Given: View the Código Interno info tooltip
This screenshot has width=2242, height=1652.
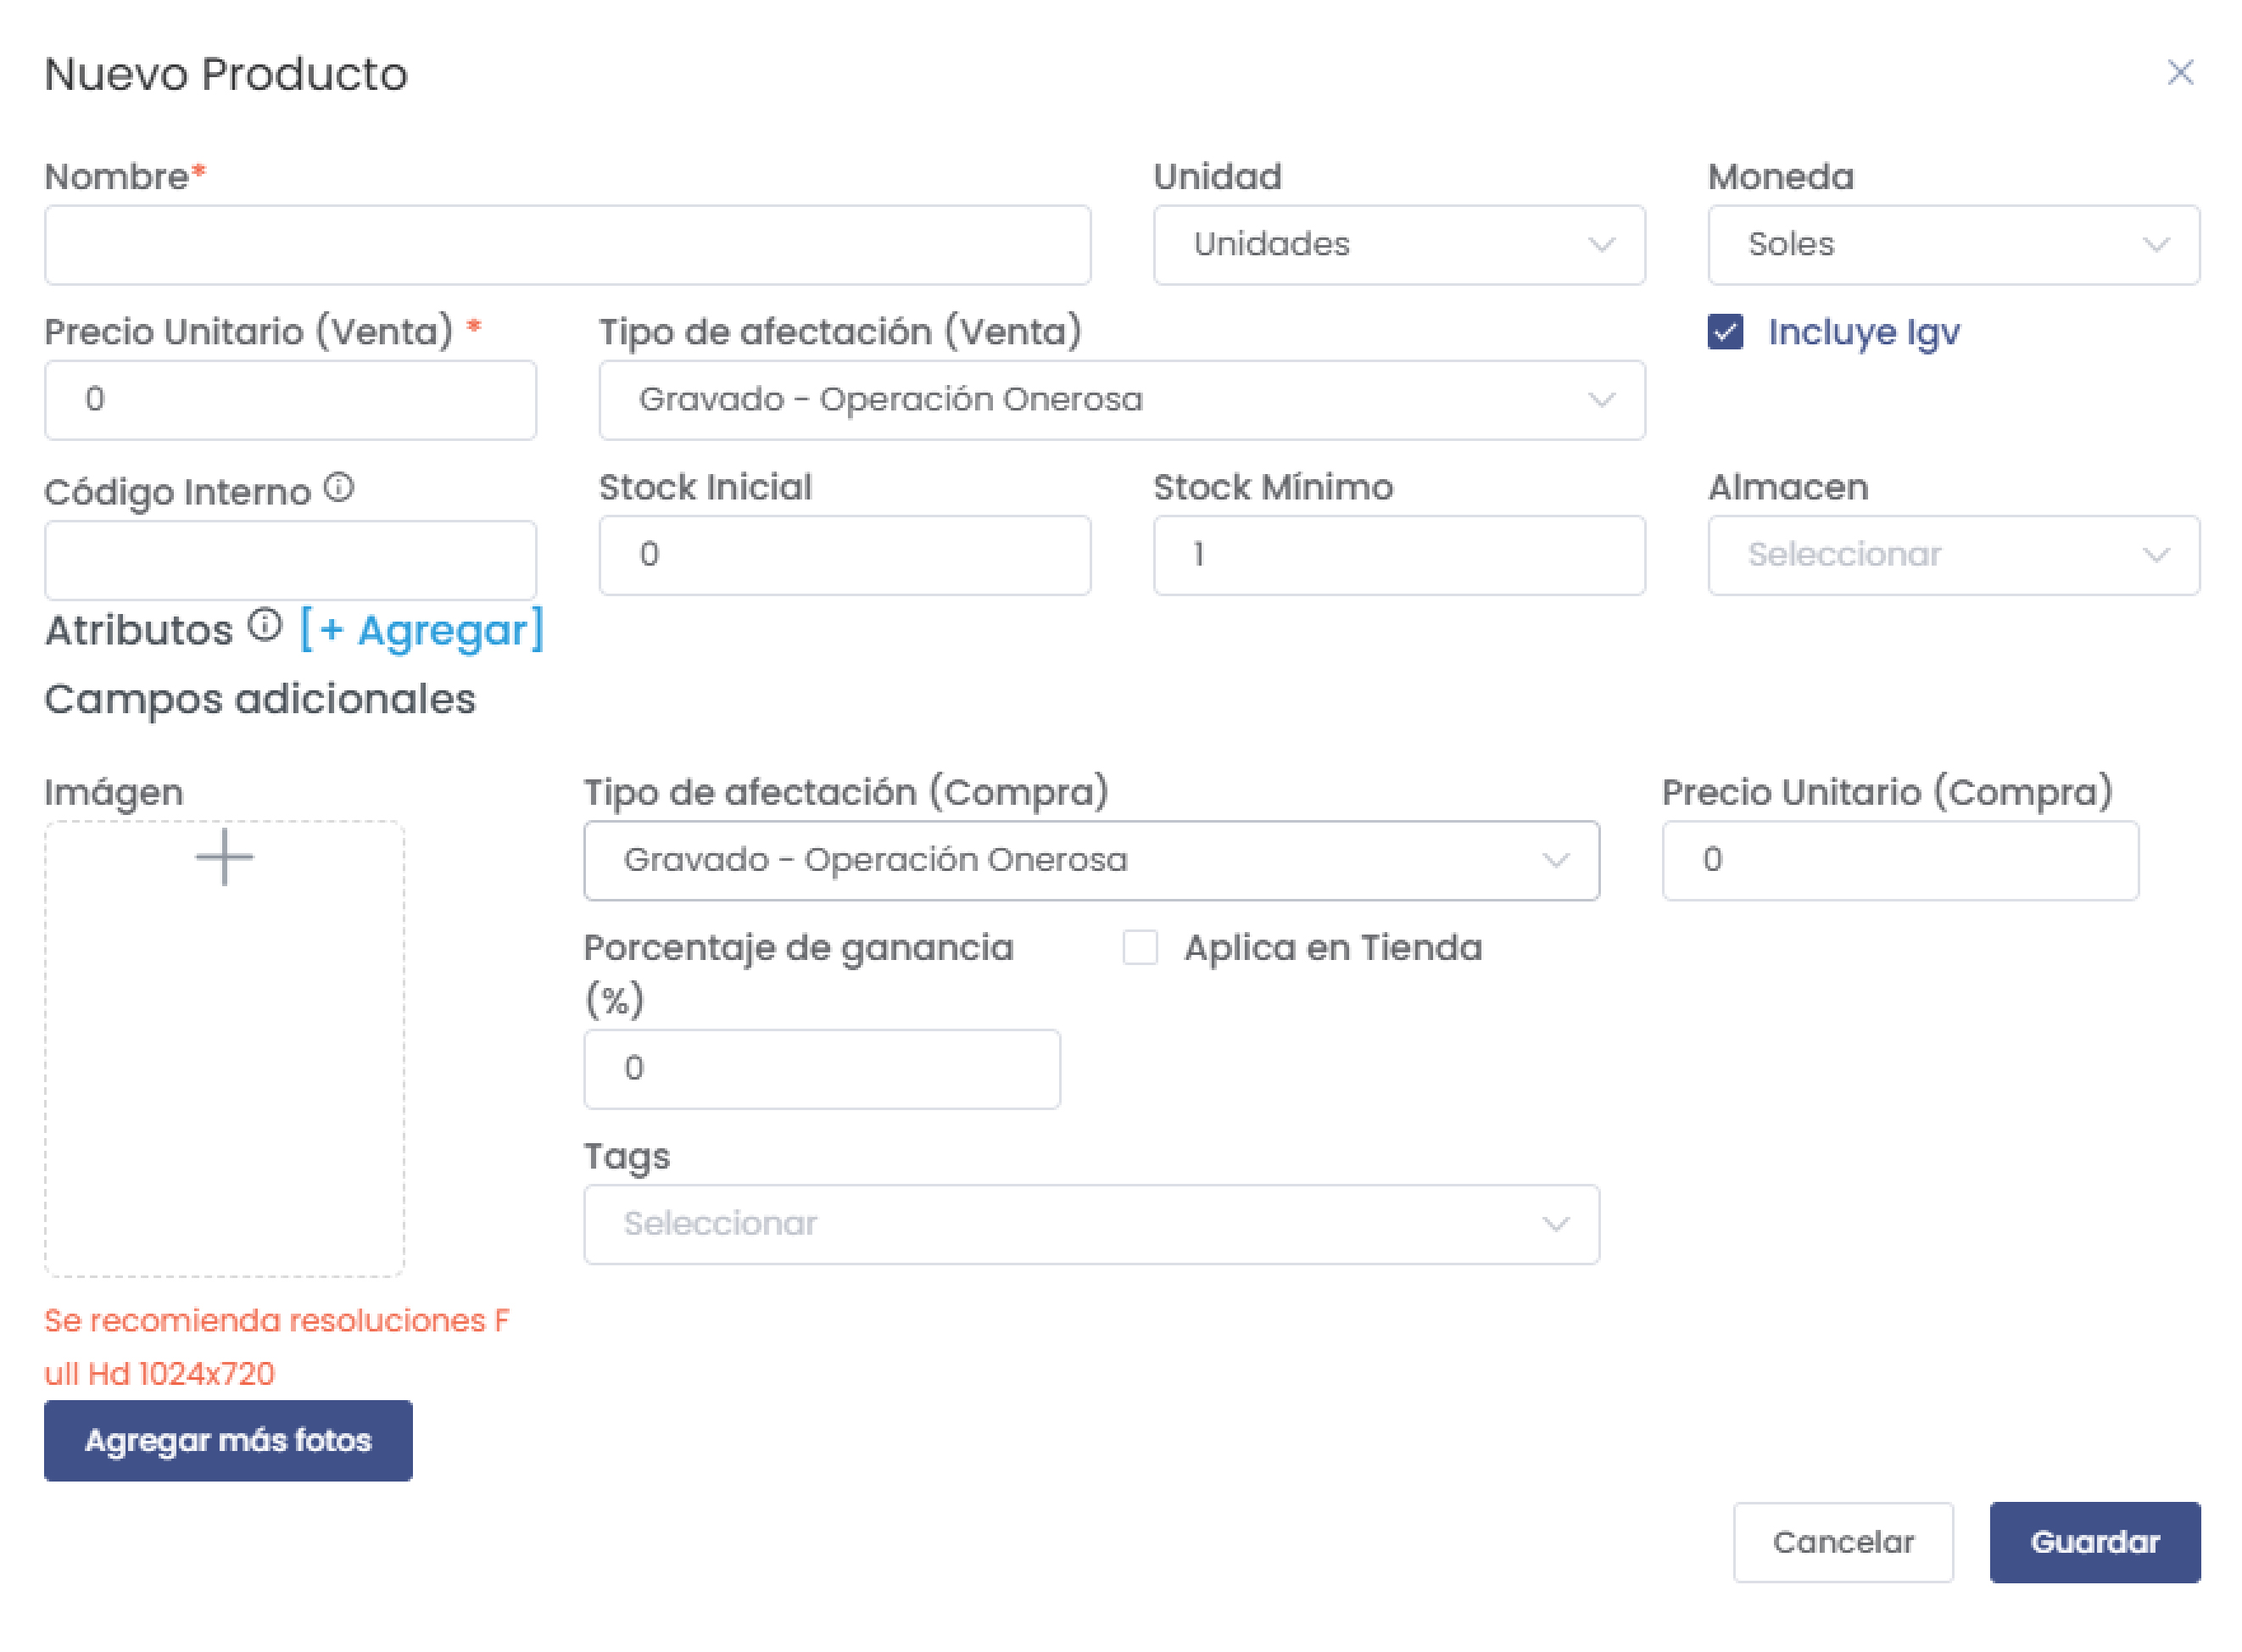Looking at the screenshot, I should pos(341,487).
